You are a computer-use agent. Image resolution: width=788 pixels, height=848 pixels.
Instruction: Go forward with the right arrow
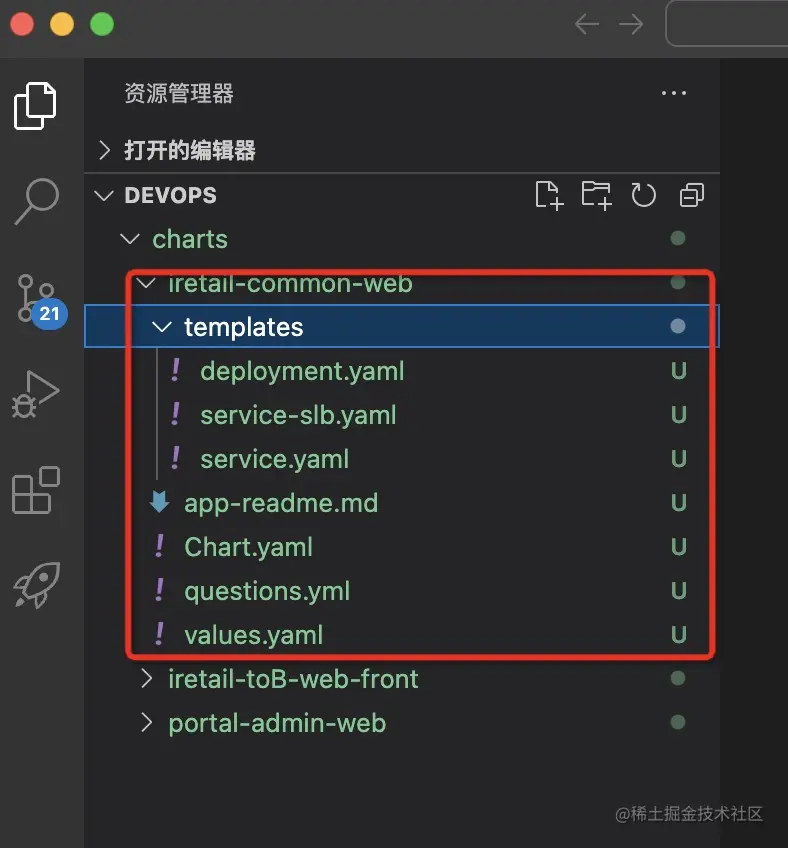(631, 24)
